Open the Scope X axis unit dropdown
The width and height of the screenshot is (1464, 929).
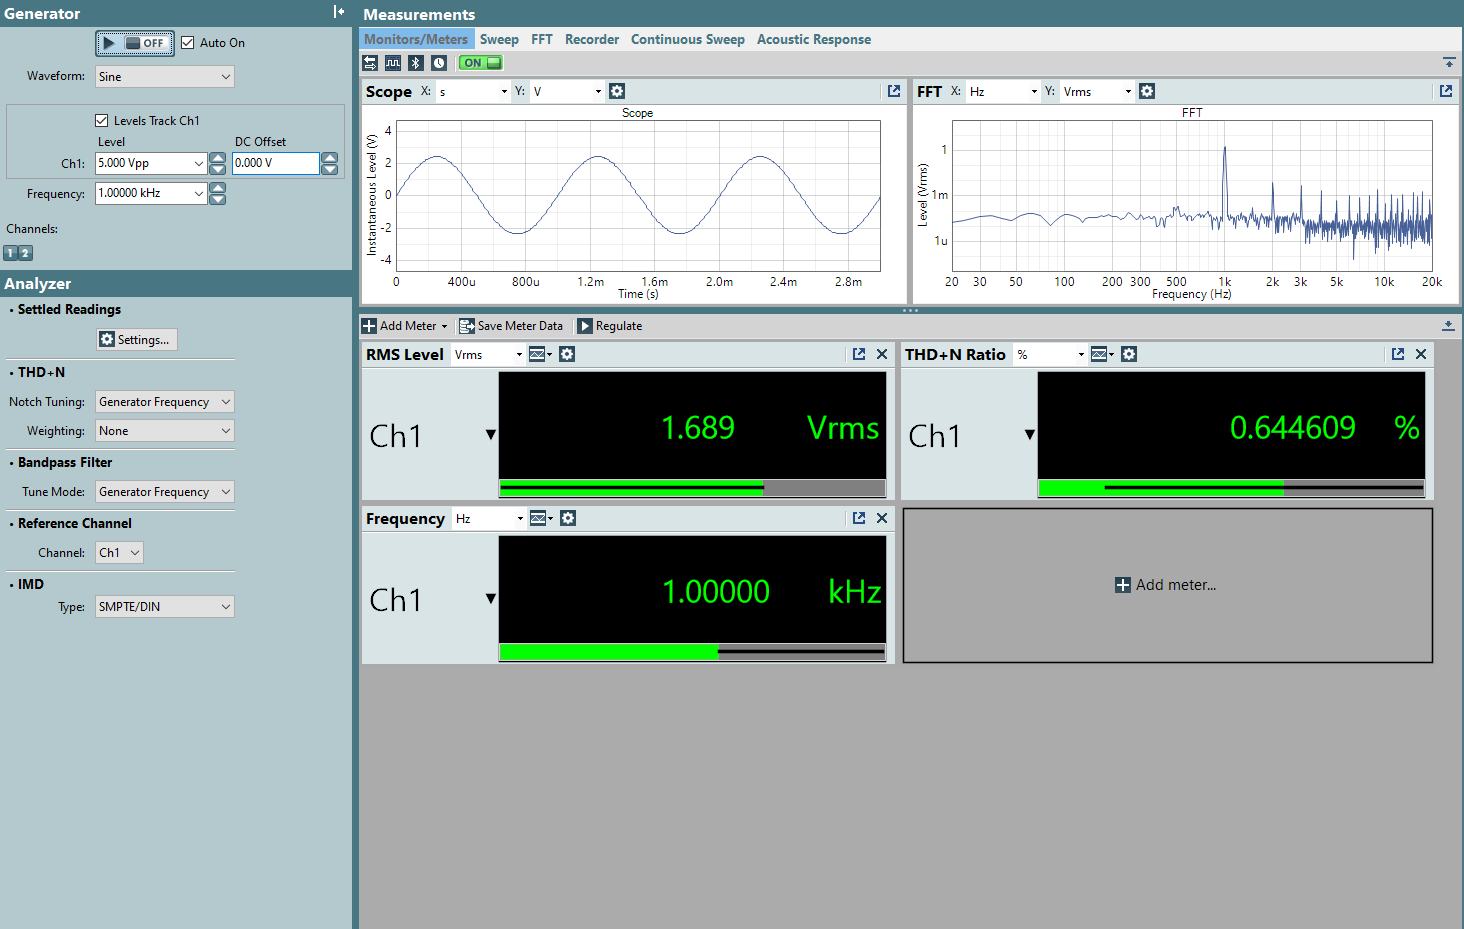click(473, 91)
